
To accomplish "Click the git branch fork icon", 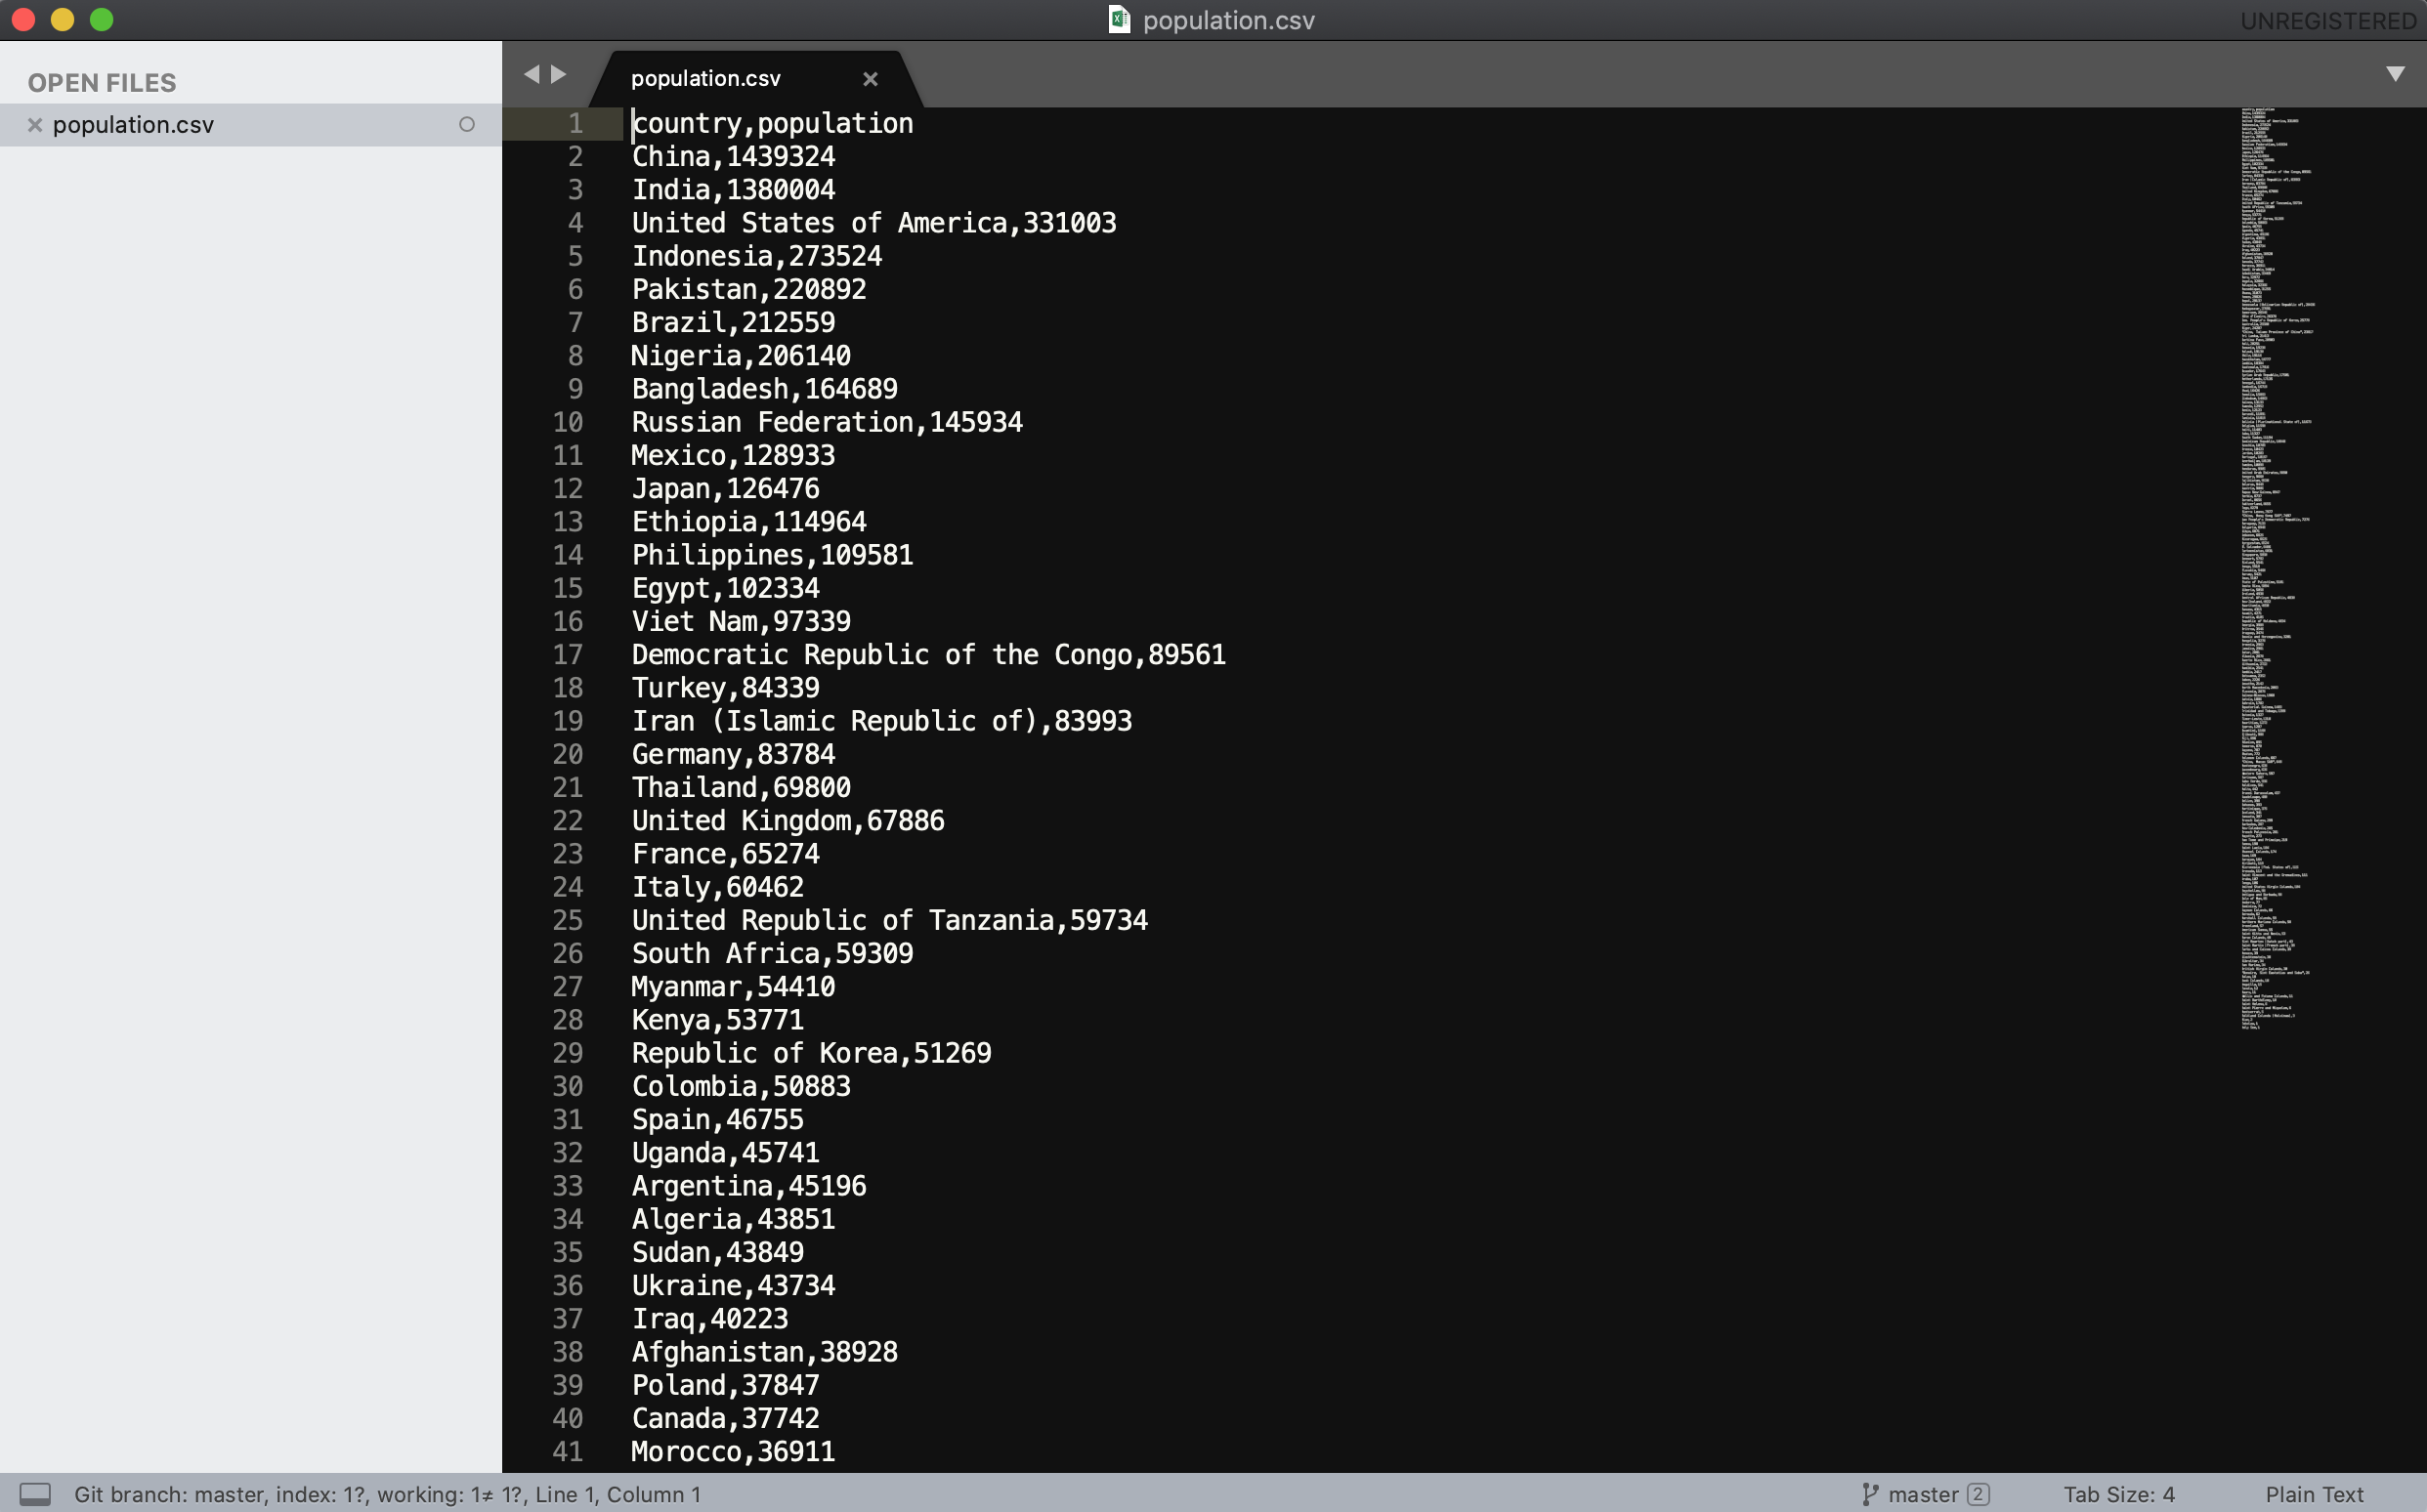I will 1870,1494.
